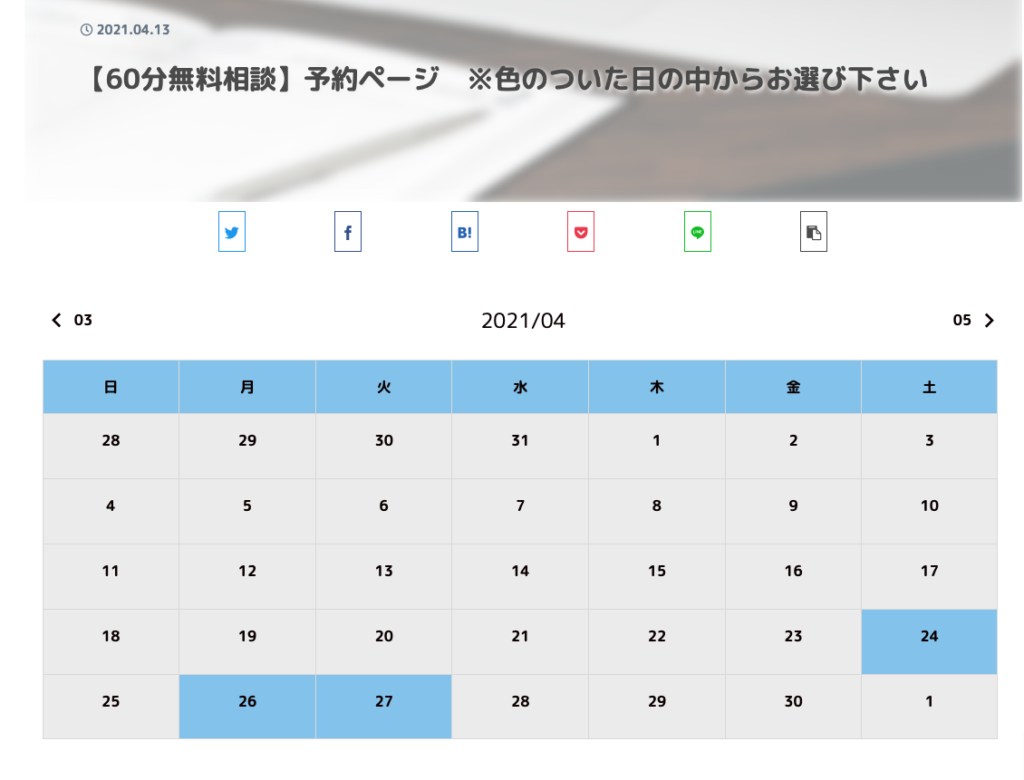Click date 10 on the calendar
Image resolution: width=1024 pixels, height=780 pixels.
click(929, 512)
